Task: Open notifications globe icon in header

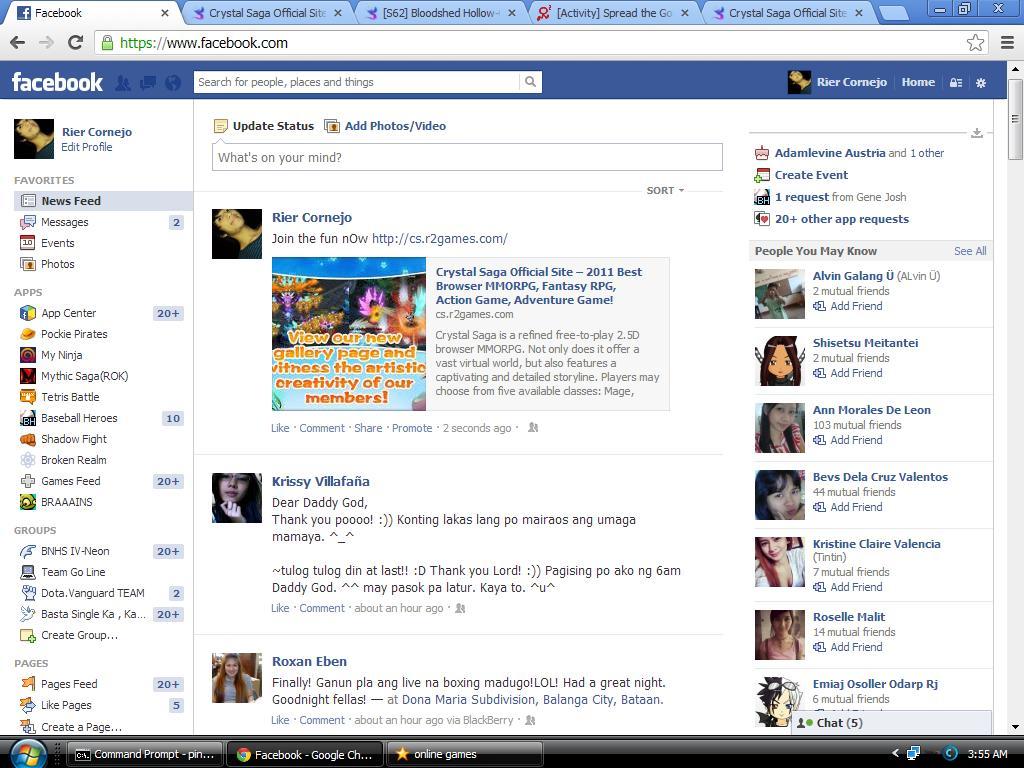Action: pyautogui.click(x=173, y=83)
